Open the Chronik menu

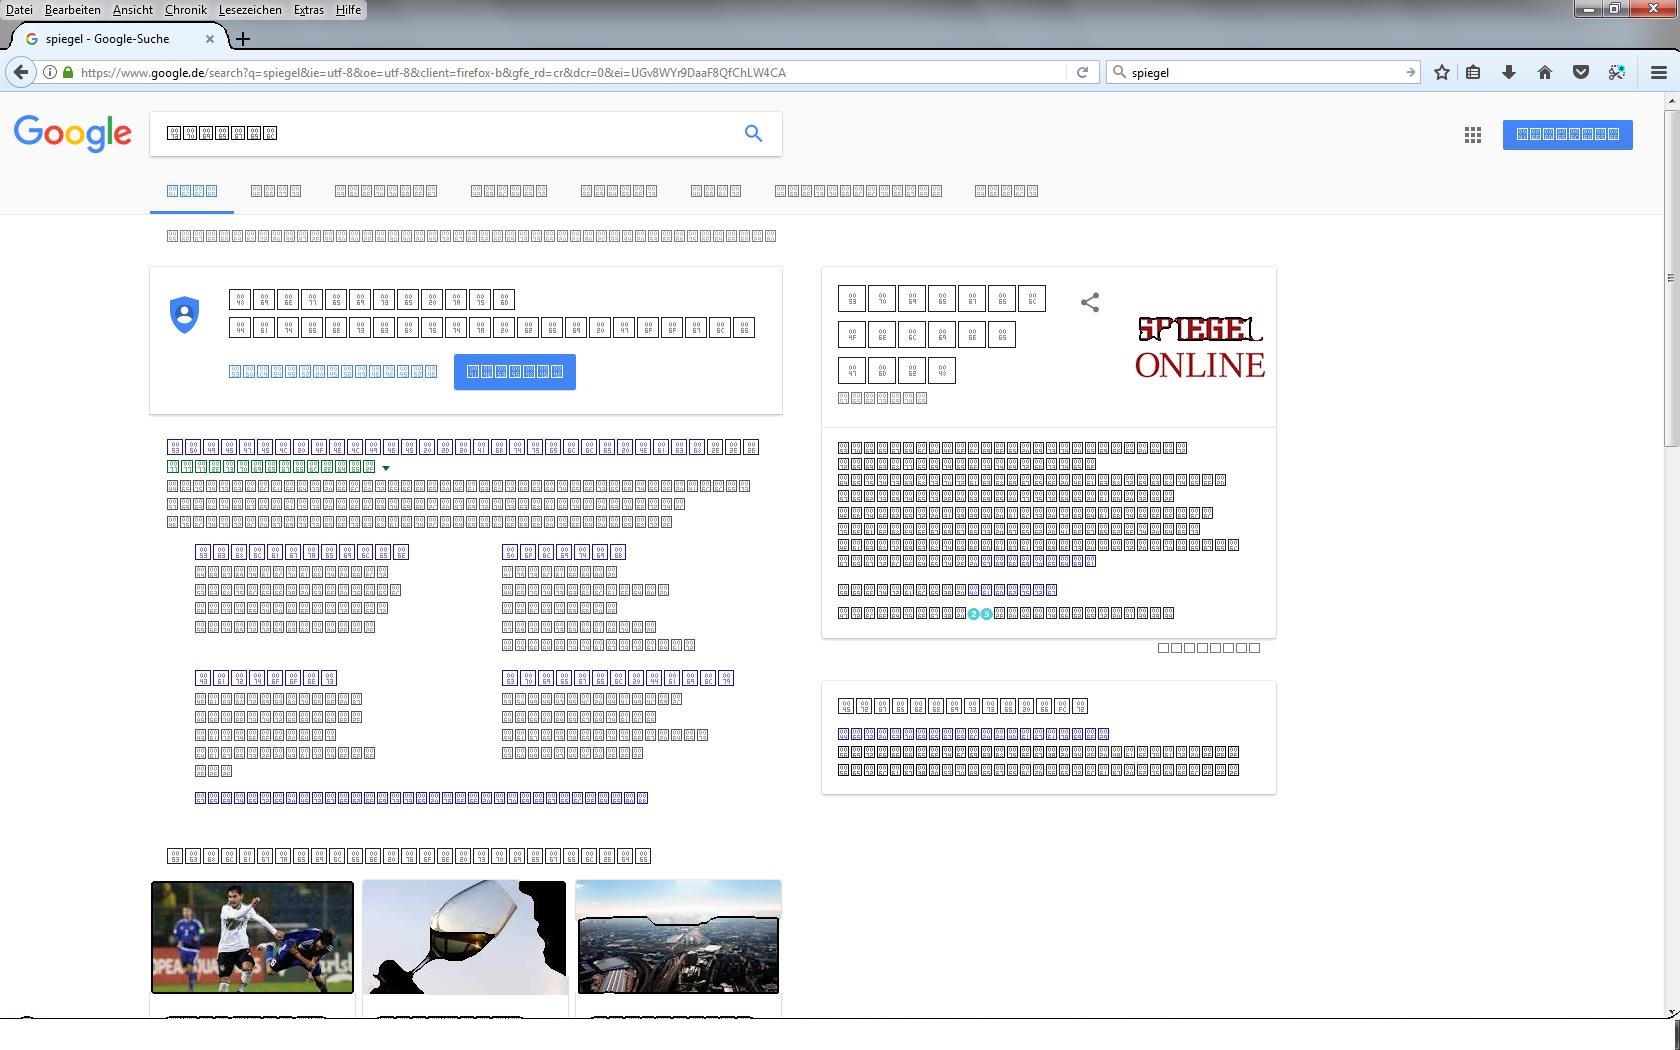[x=185, y=10]
